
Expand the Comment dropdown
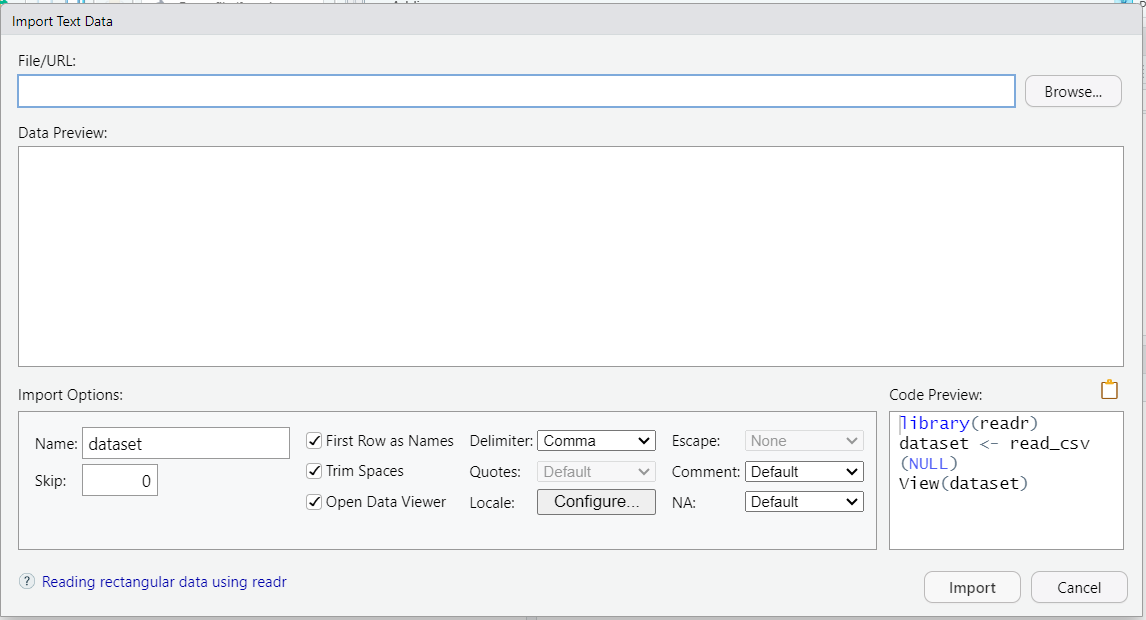(804, 471)
